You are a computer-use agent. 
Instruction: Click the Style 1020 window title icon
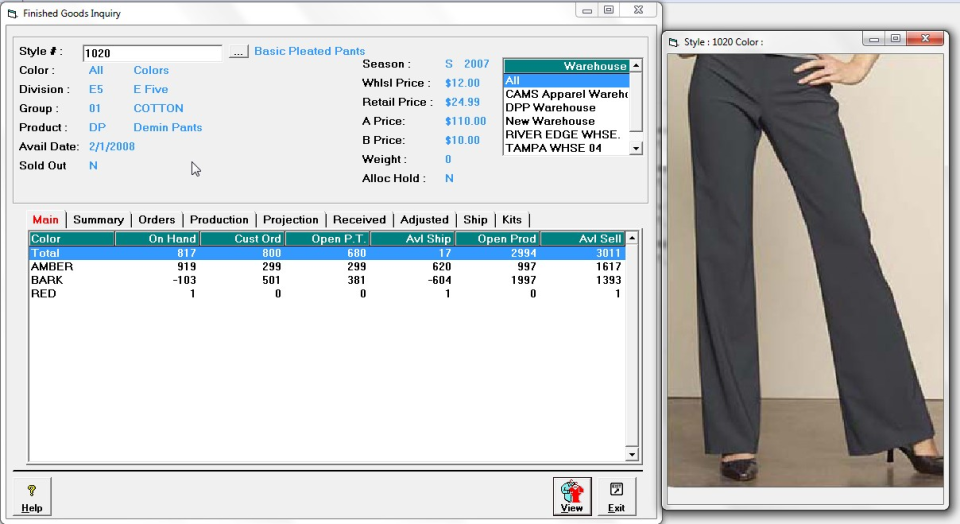click(x=672, y=42)
